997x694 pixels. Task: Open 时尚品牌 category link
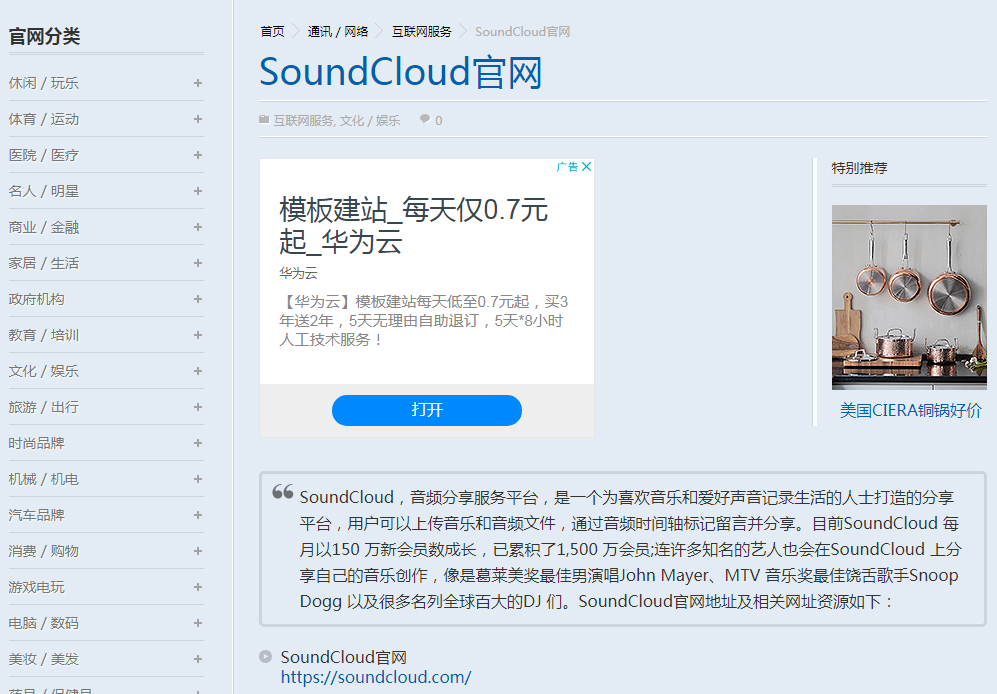click(x=37, y=443)
